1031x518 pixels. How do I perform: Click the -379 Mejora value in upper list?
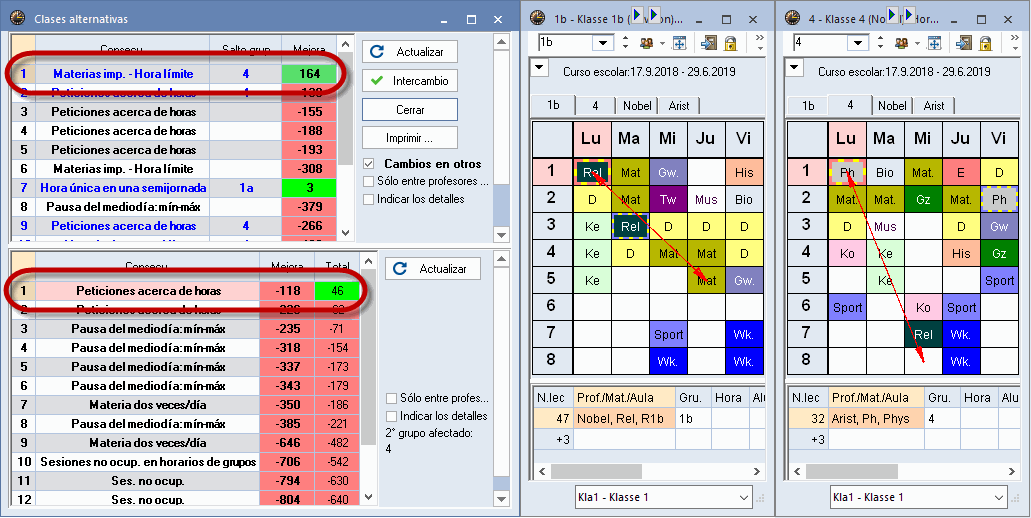pyautogui.click(x=308, y=207)
